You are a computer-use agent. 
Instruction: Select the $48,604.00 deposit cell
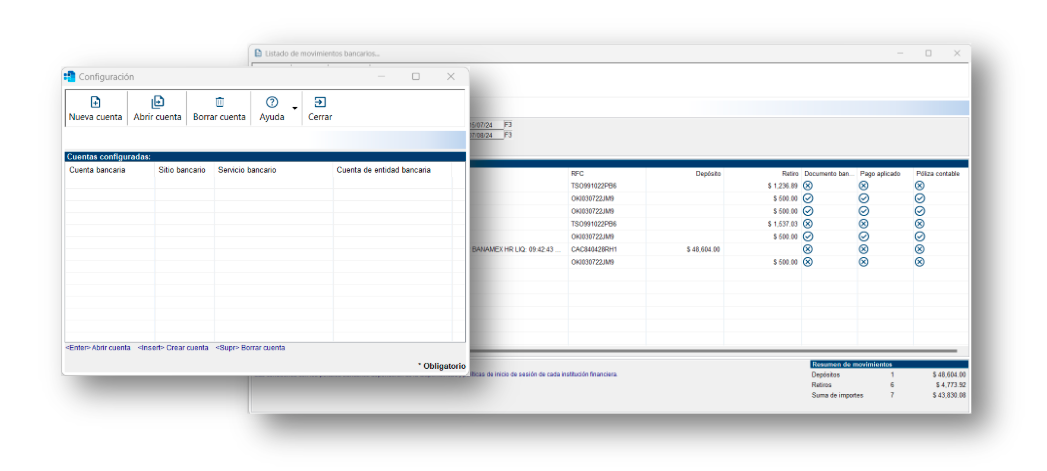[x=703, y=249]
